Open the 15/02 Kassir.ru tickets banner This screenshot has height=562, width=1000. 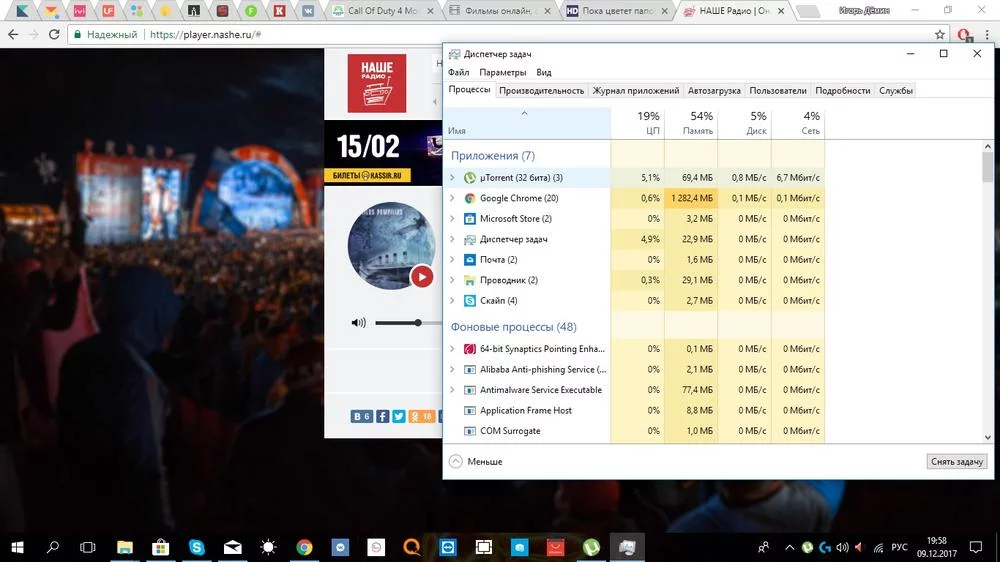click(383, 153)
